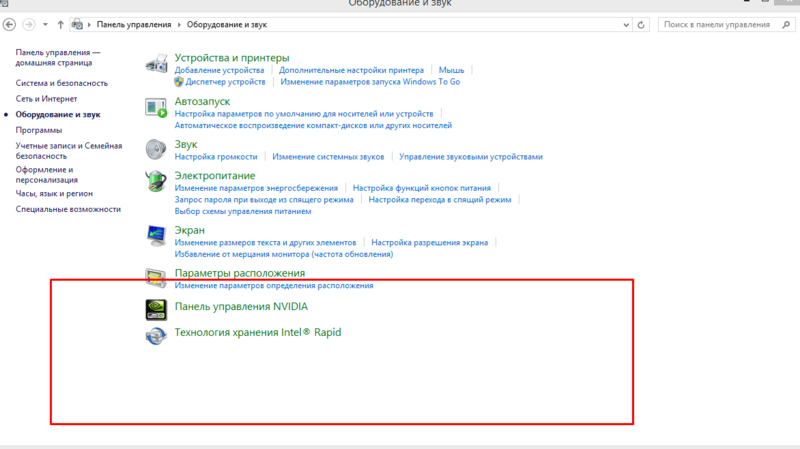This screenshot has height=449, width=800.
Task: Open Программы in sidebar
Action: 39,130
